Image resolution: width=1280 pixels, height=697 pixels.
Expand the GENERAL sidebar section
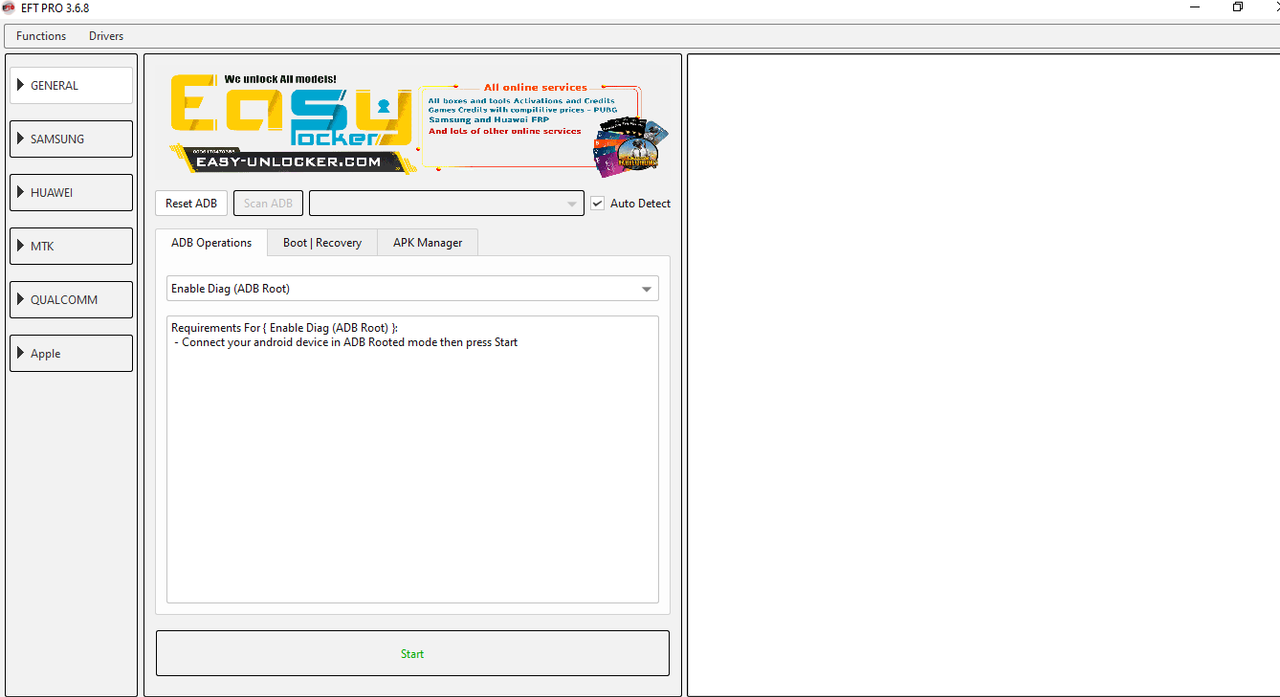tap(71, 85)
